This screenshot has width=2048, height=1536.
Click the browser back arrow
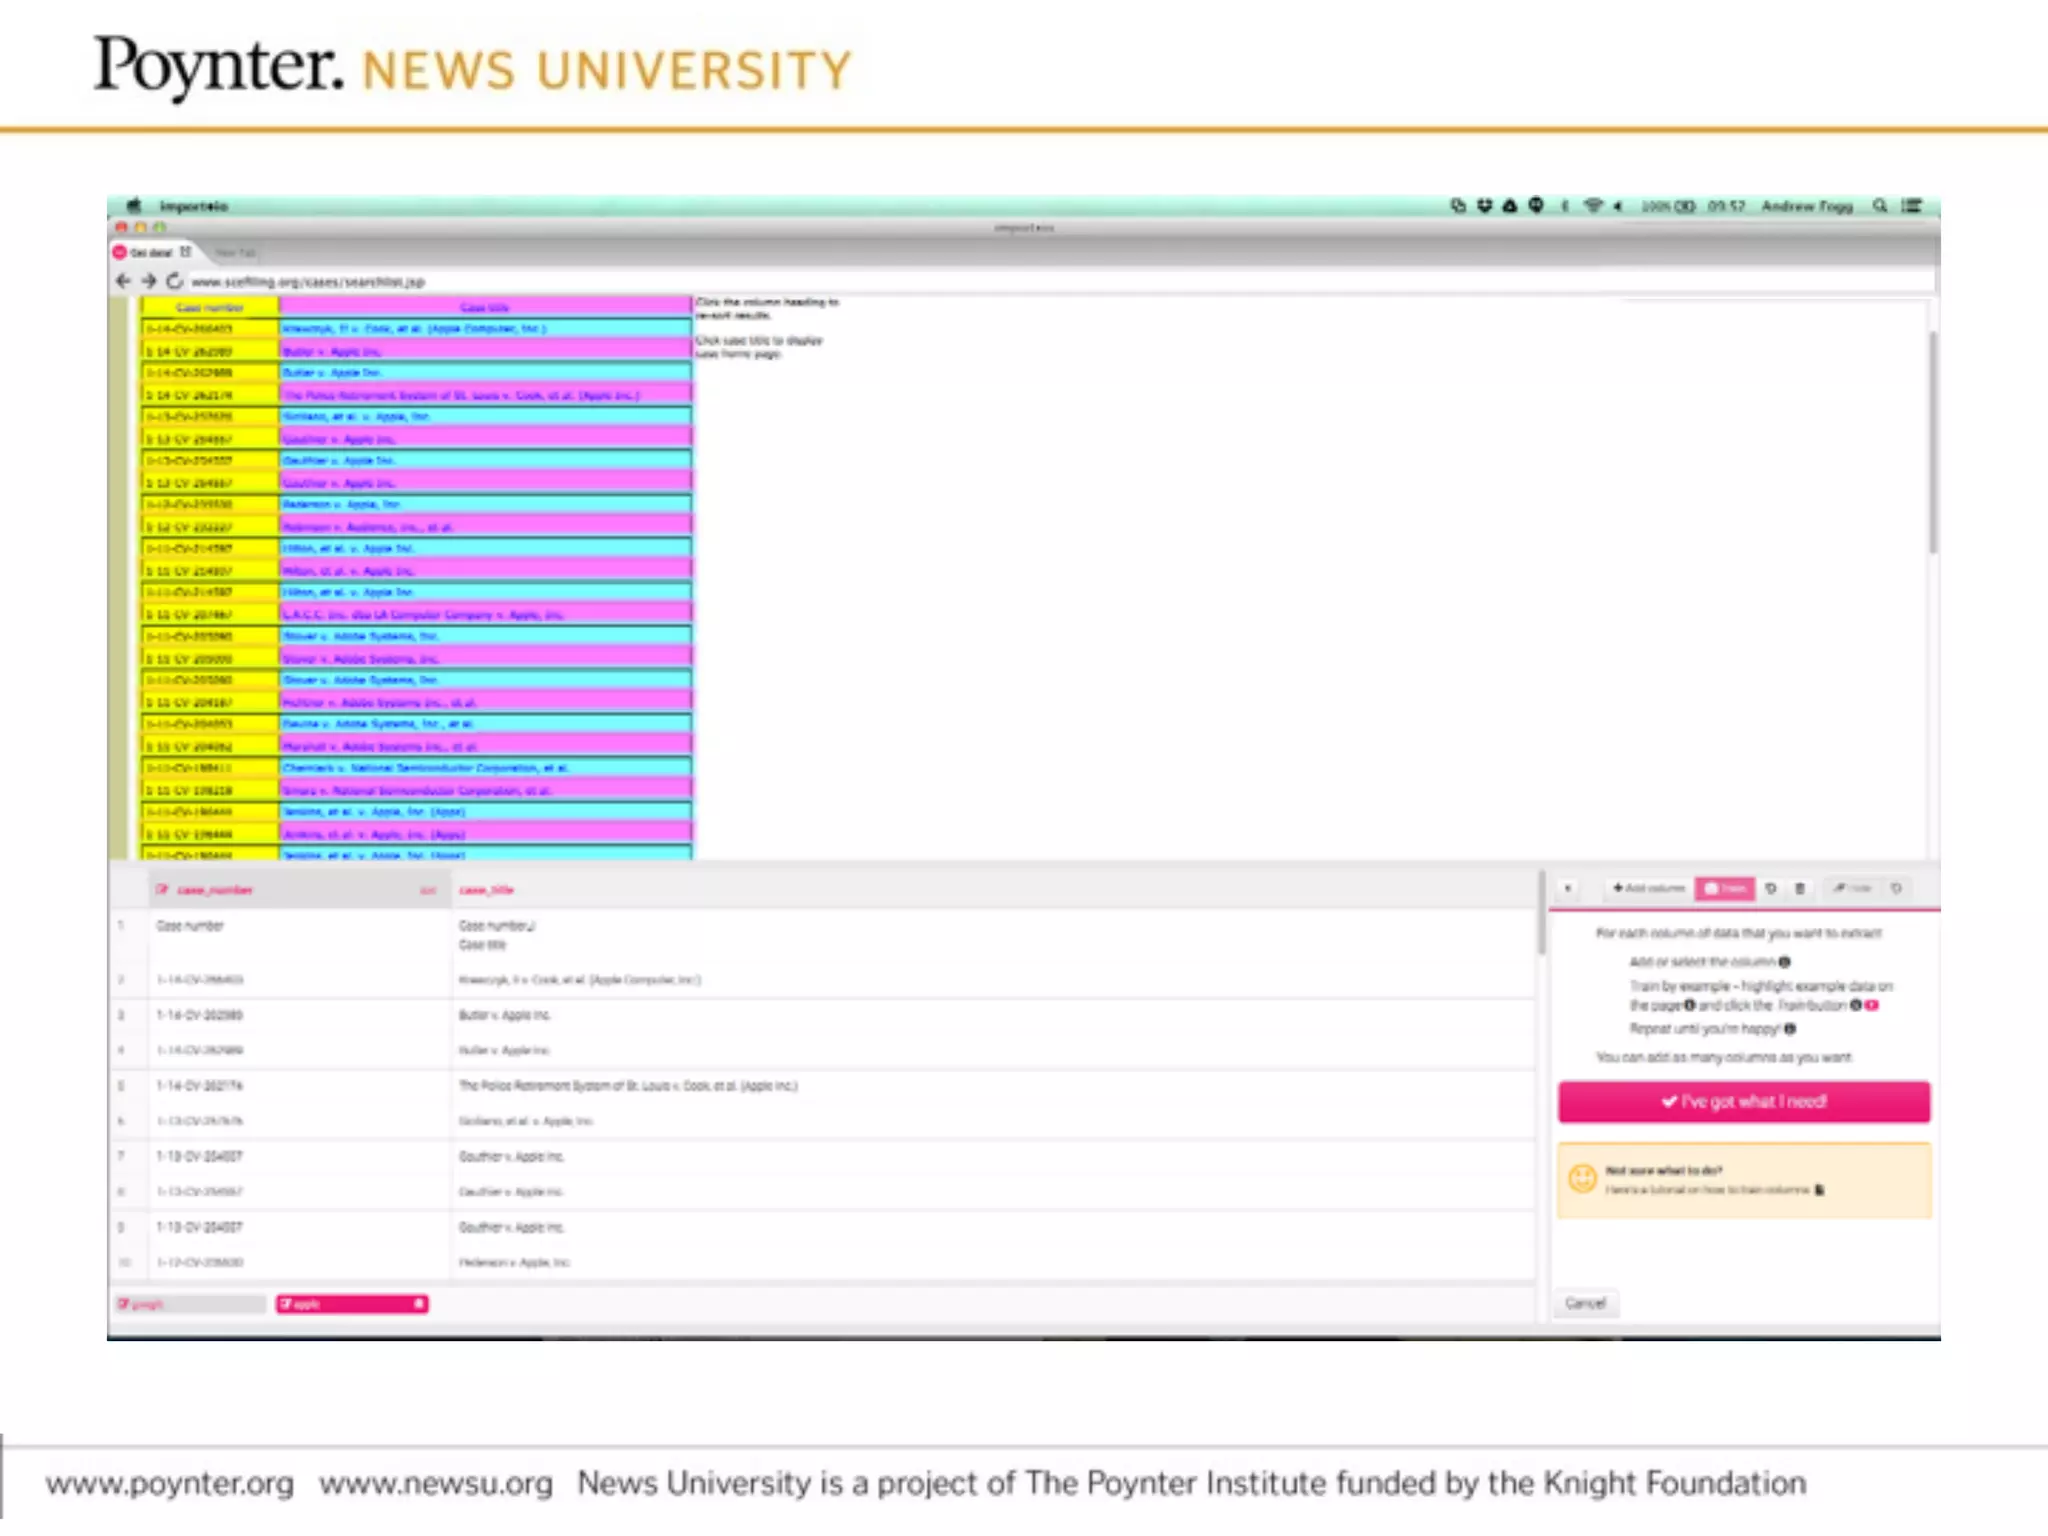123,281
